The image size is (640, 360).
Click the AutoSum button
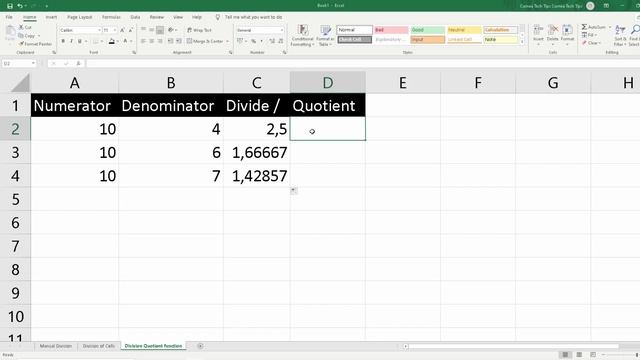click(x=593, y=27)
